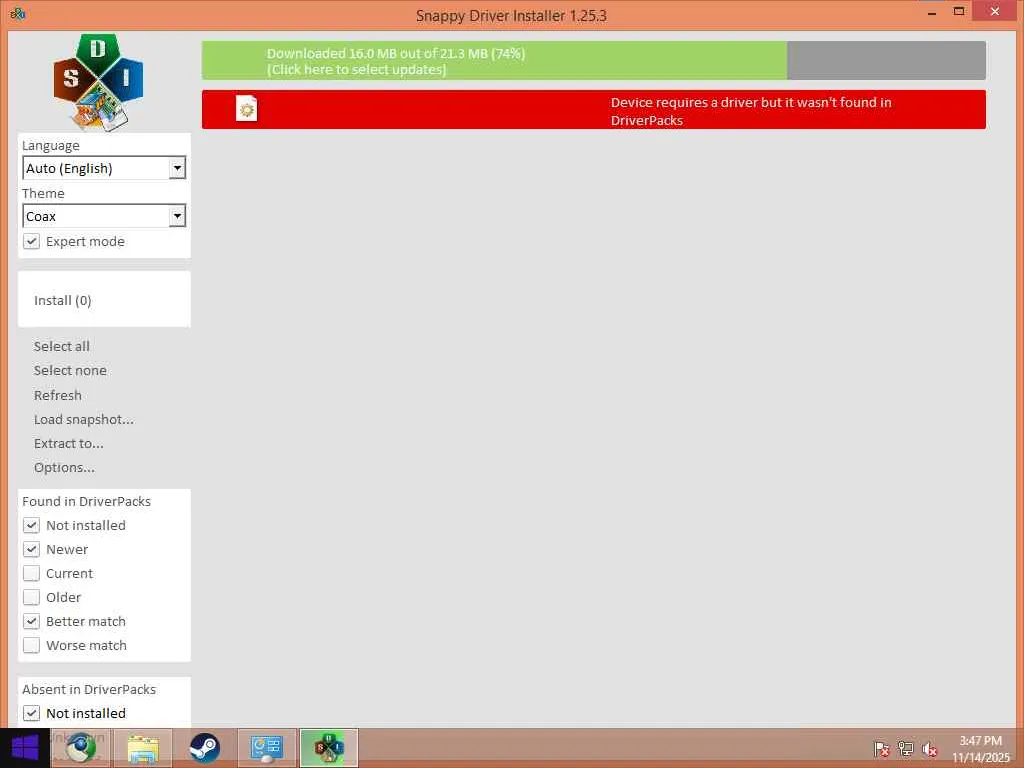Open the Language dropdown arrow
The width and height of the screenshot is (1024, 768).
(x=177, y=168)
